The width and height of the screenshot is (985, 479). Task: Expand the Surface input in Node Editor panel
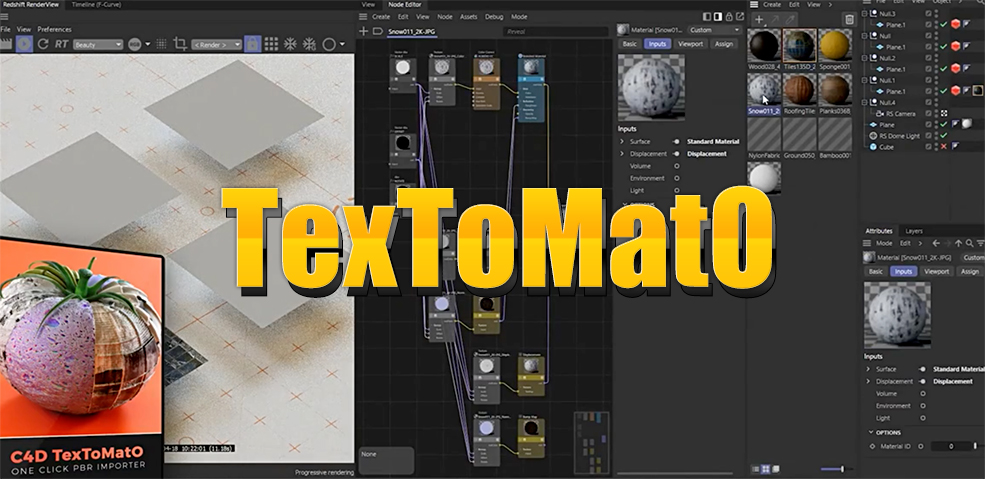(x=622, y=142)
